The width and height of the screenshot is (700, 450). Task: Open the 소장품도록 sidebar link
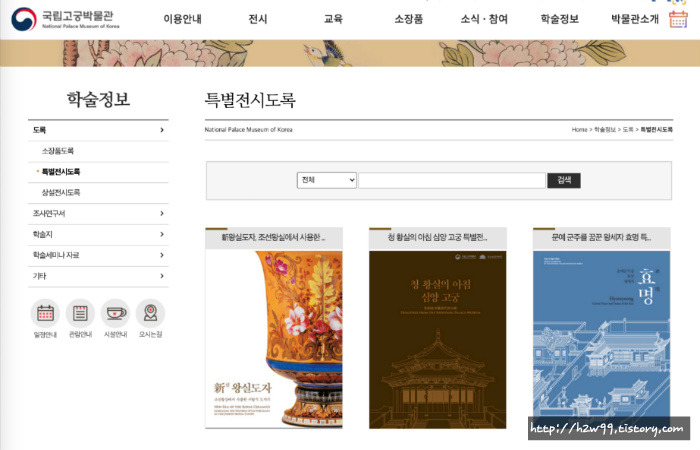click(x=58, y=151)
